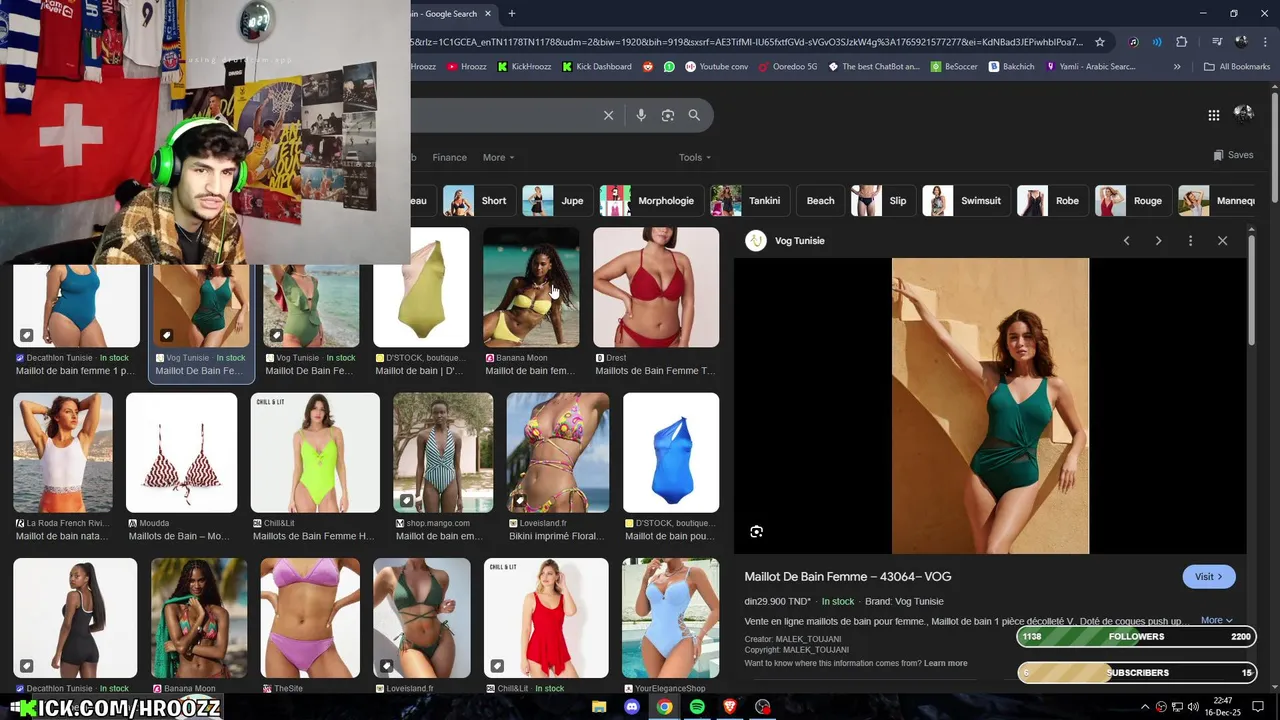Open File Explorer from the taskbar
Viewport: 1280px width, 720px height.
pyautogui.click(x=599, y=707)
